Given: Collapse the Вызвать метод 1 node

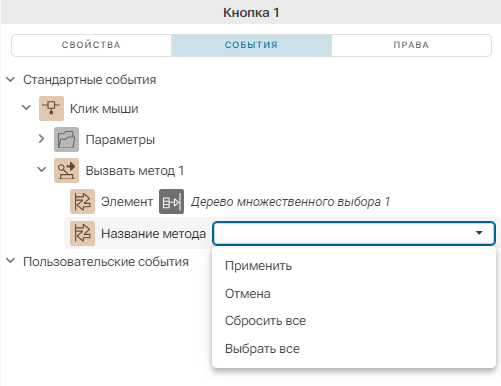Looking at the screenshot, I should coord(42,169).
